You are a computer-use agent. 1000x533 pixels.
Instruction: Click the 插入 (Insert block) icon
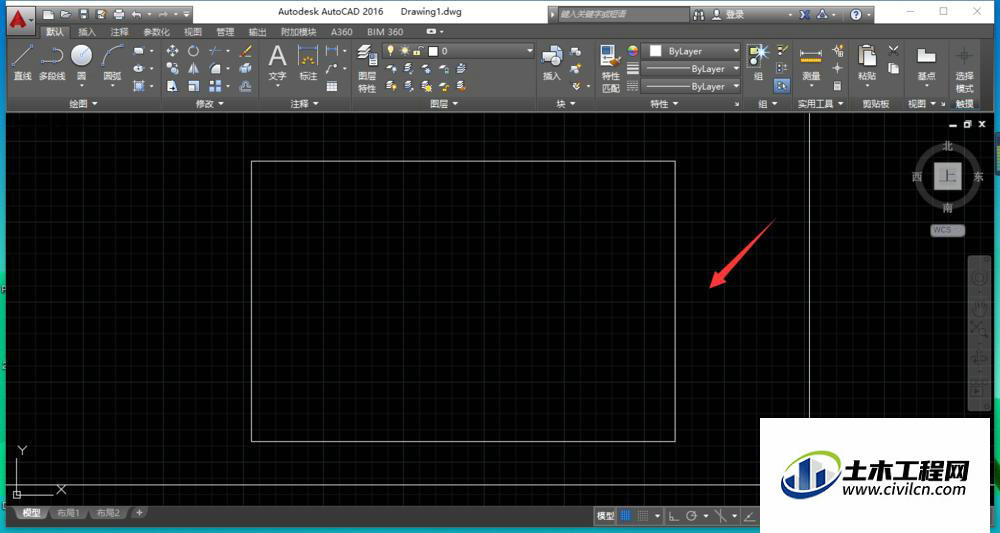coord(552,62)
